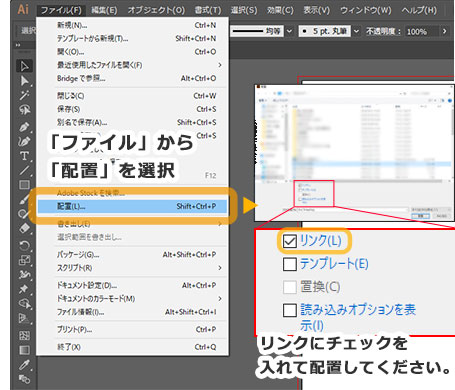Click the Ai application logo
This screenshot has height=390, width=455.
pyautogui.click(x=23, y=9)
